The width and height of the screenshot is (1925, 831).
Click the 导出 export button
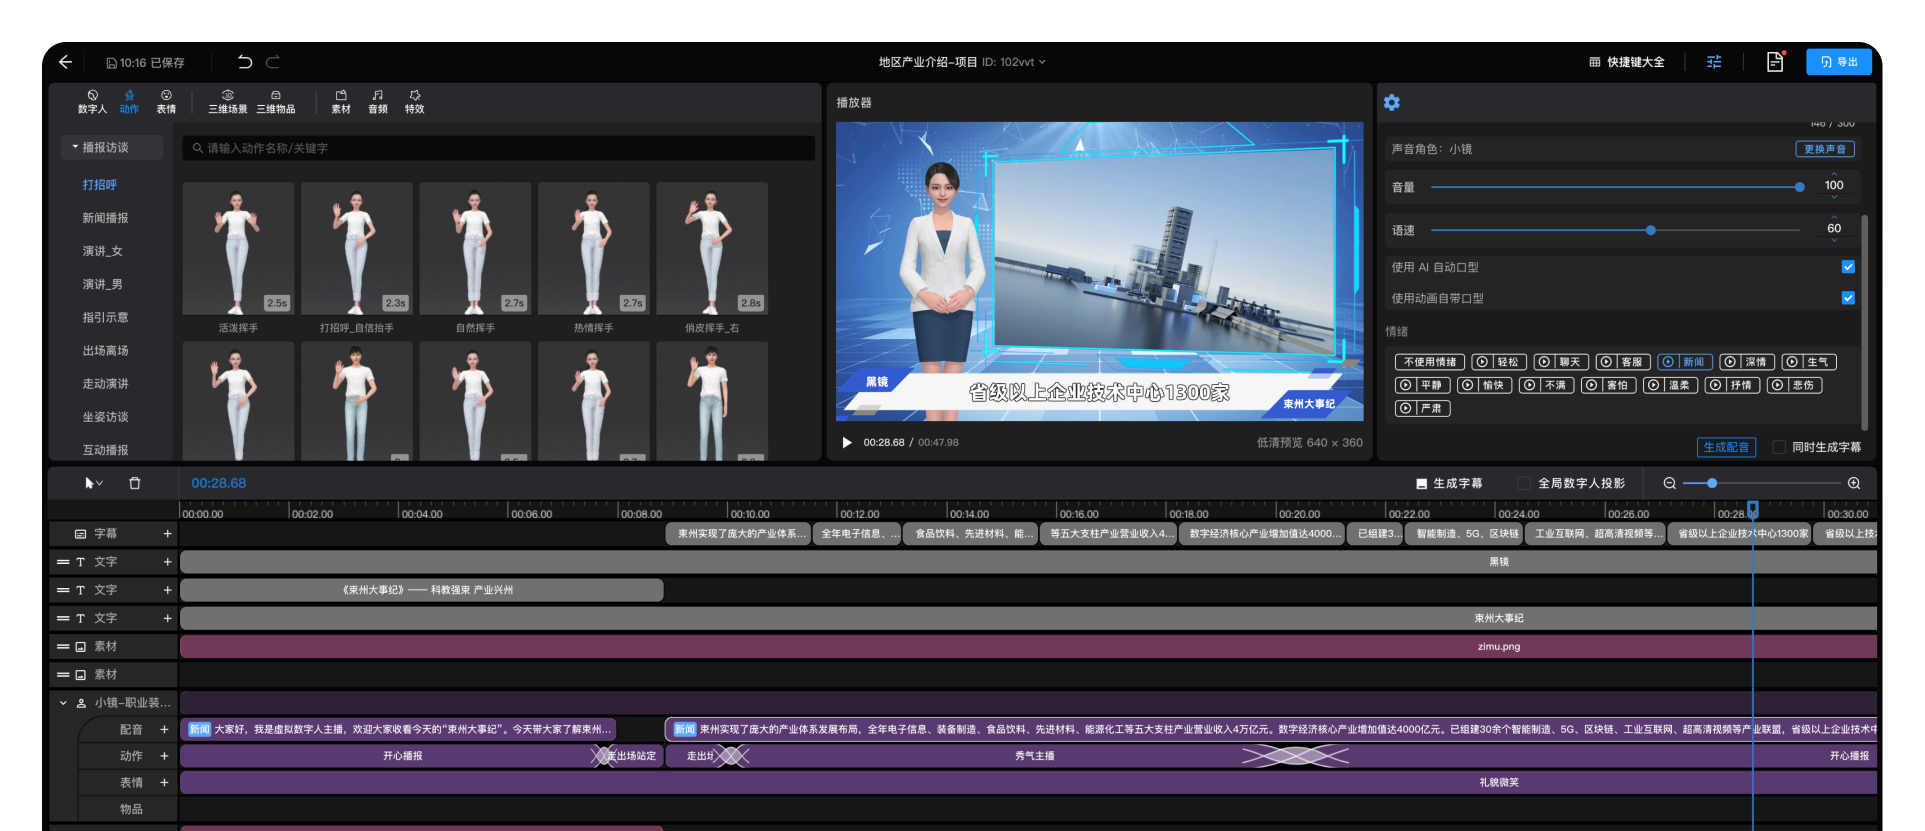(x=1838, y=62)
